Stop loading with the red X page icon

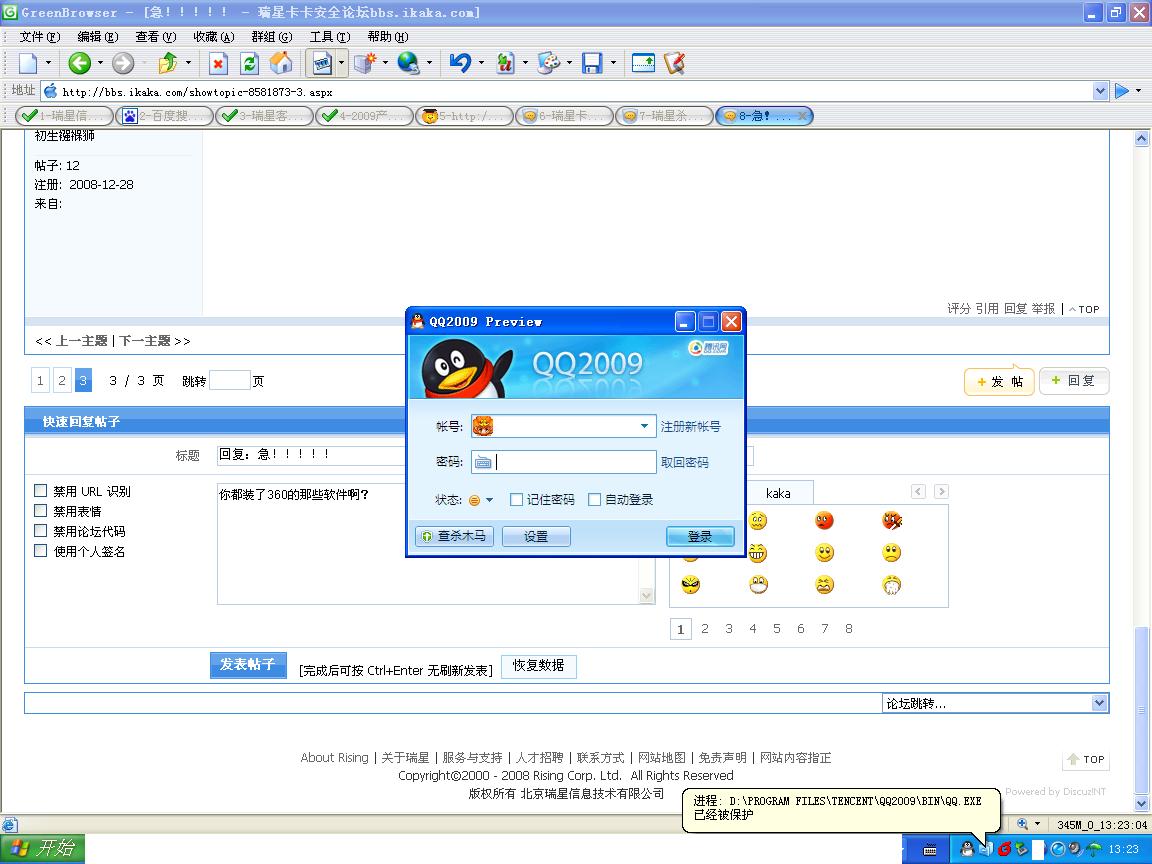(x=218, y=64)
